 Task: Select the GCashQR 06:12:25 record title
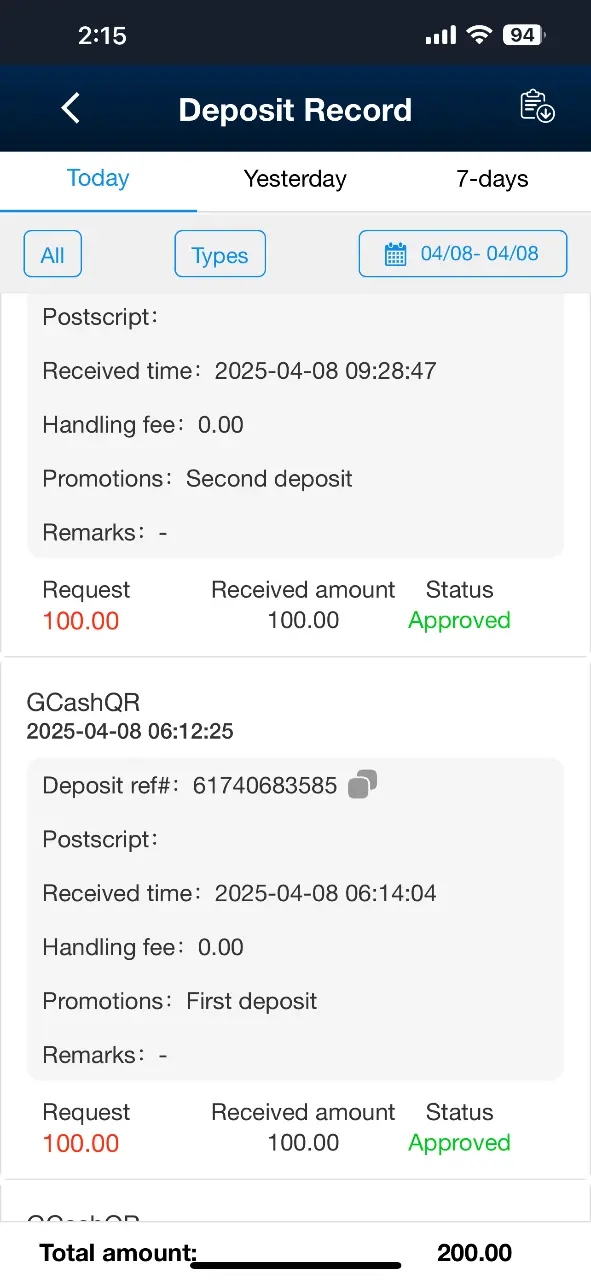click(x=83, y=703)
